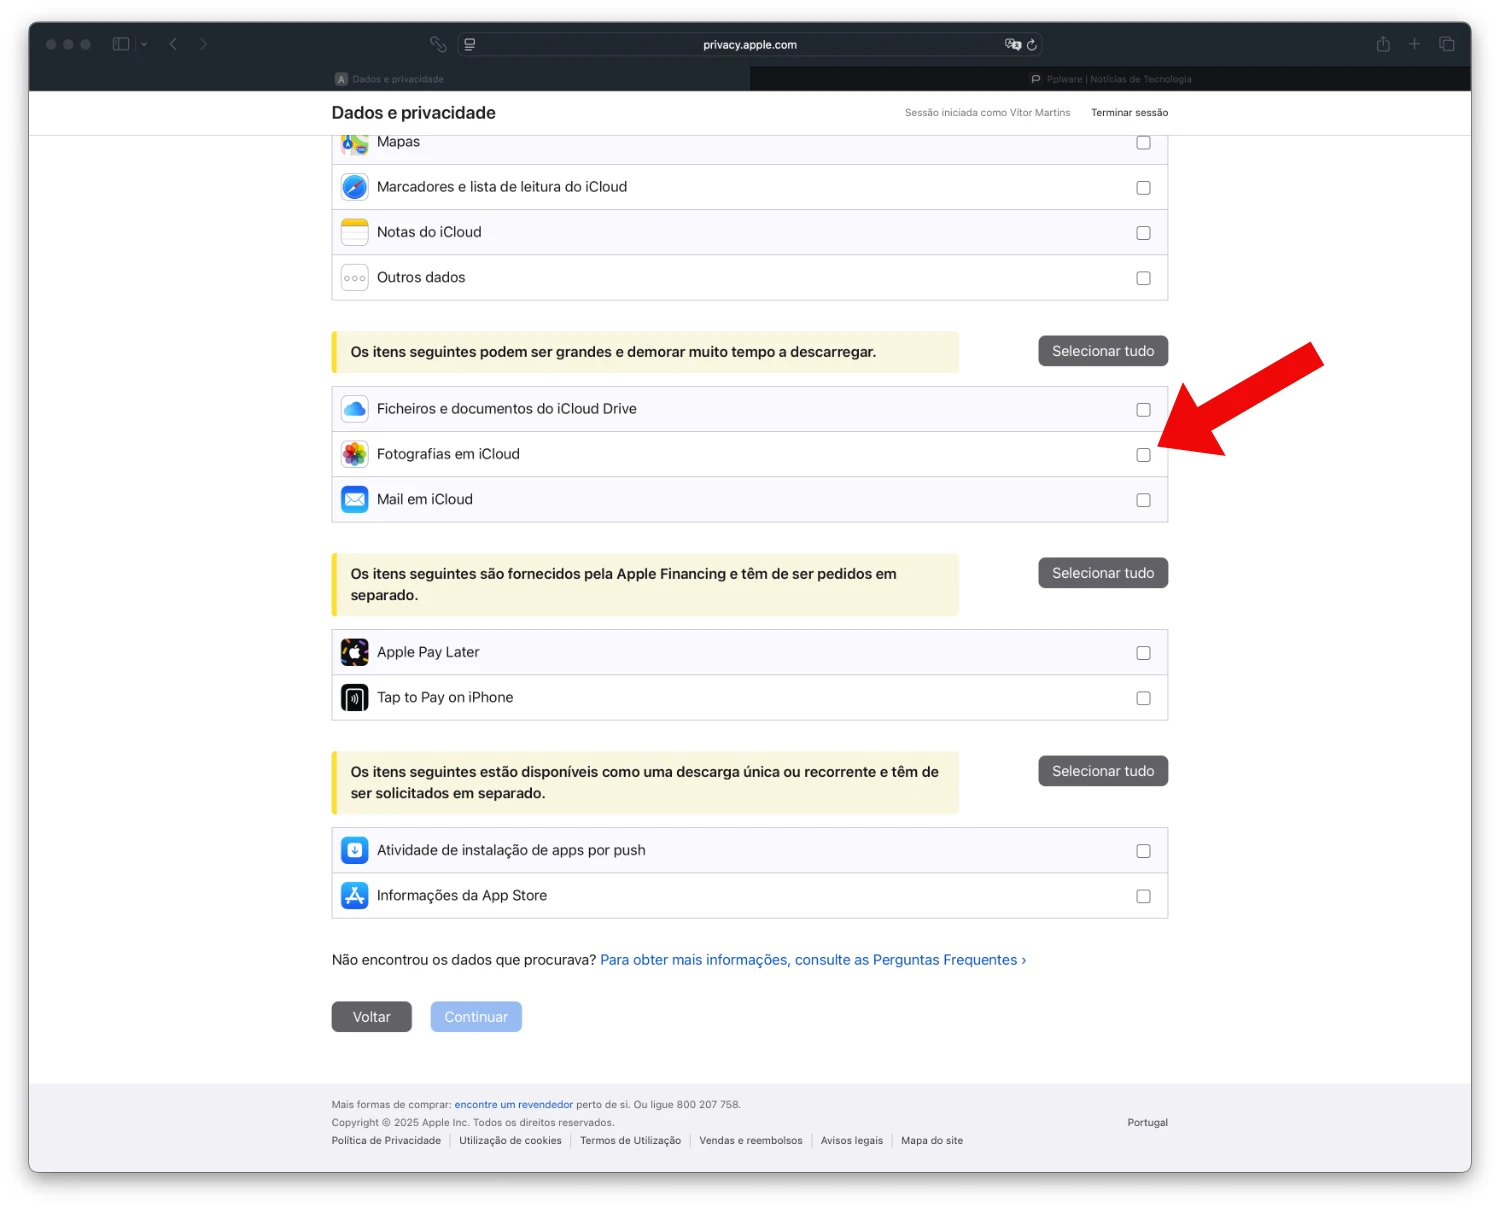
Task: Expand the sidebar dropdown arrow
Action: (144, 44)
